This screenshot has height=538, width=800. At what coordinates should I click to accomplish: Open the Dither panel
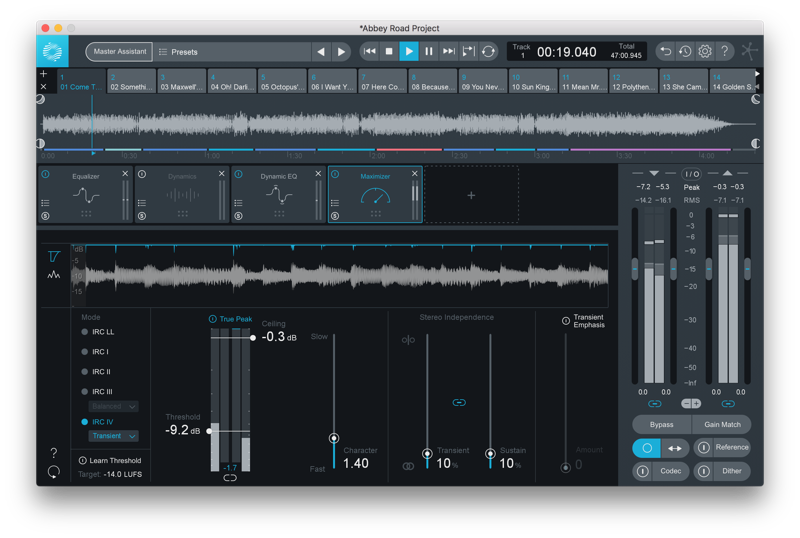(x=732, y=471)
